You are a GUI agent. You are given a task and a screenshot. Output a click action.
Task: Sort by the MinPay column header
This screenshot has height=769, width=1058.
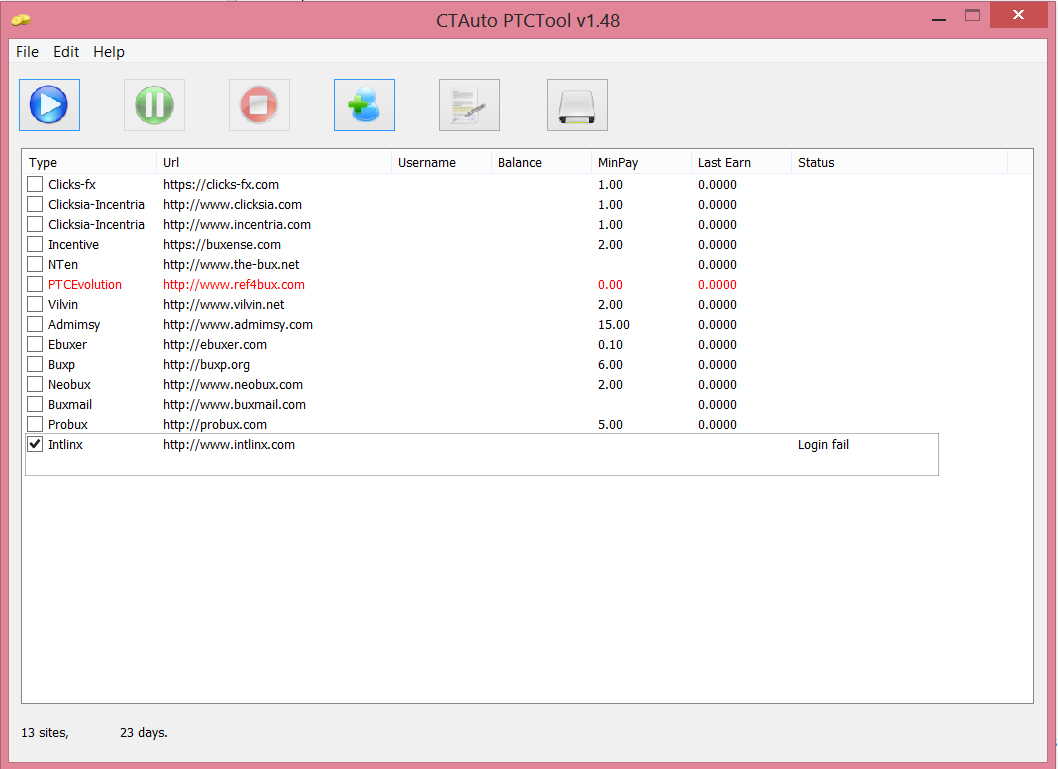tap(641, 163)
